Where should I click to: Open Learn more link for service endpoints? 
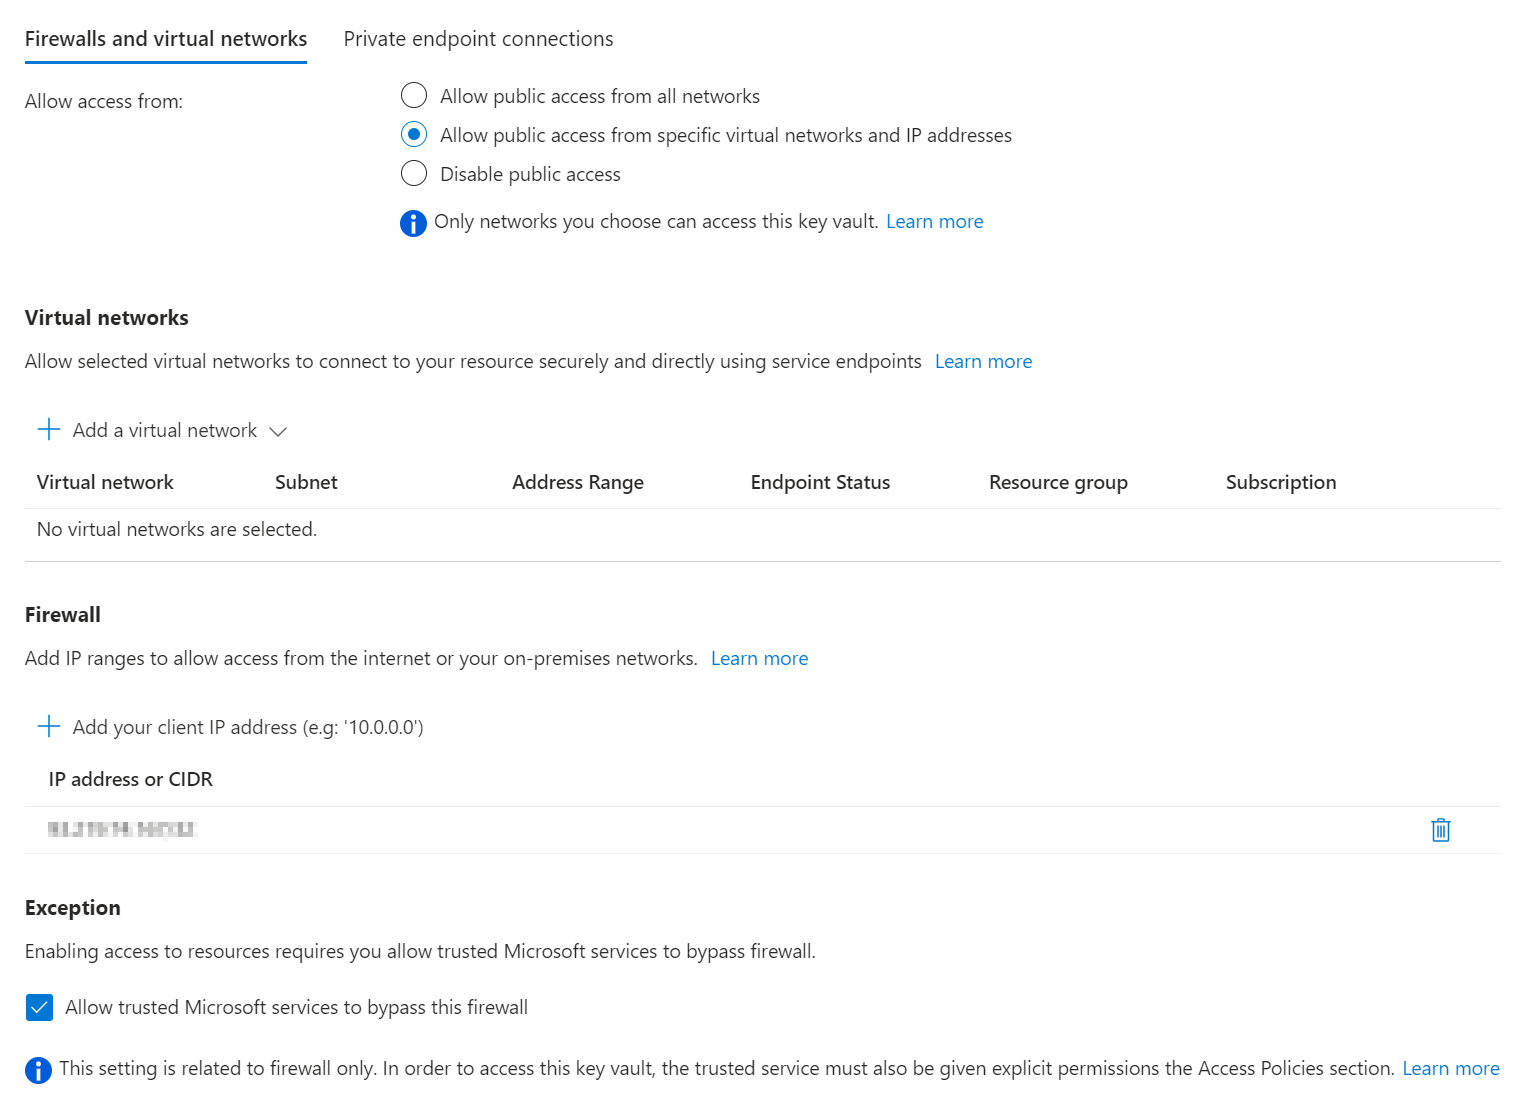(983, 362)
